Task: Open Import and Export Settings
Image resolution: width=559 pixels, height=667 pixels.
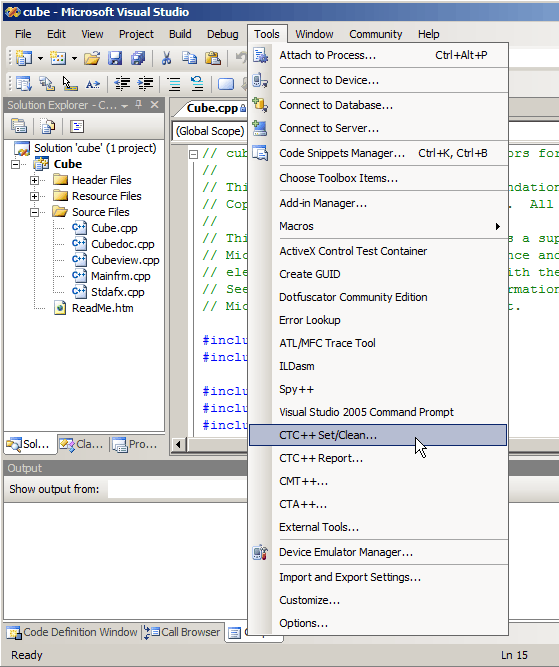Action: 350,577
